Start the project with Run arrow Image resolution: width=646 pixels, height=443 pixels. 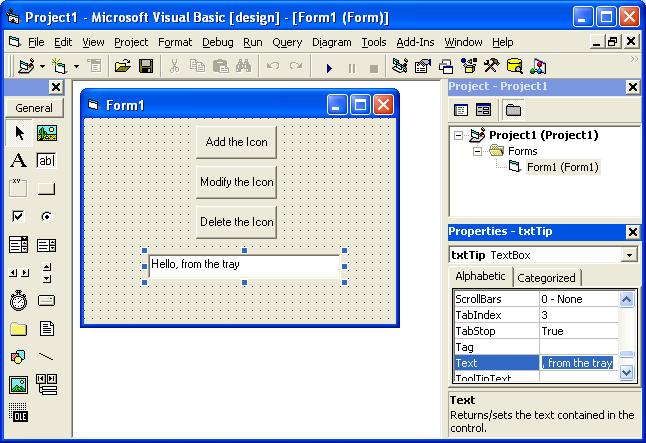[329, 67]
